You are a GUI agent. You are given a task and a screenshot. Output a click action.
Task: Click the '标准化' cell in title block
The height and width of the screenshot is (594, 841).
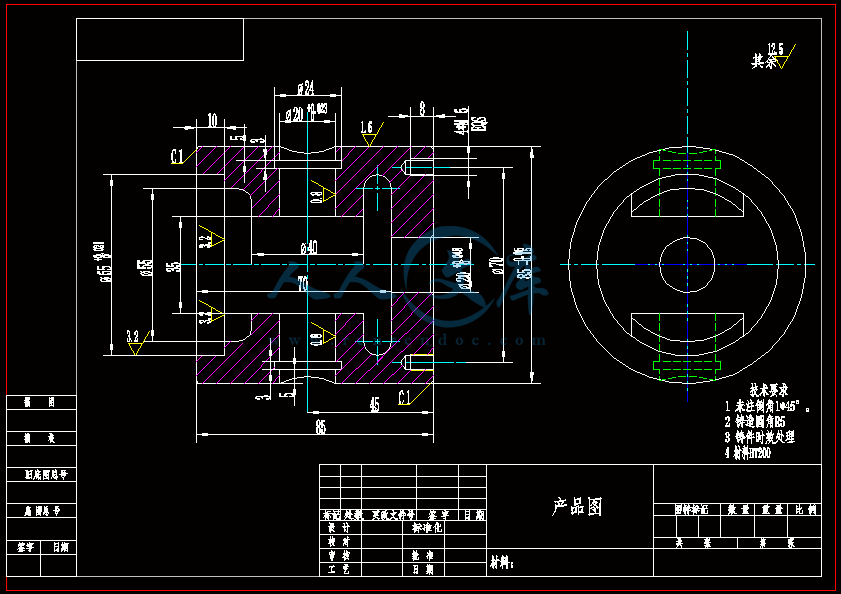[x=426, y=528]
